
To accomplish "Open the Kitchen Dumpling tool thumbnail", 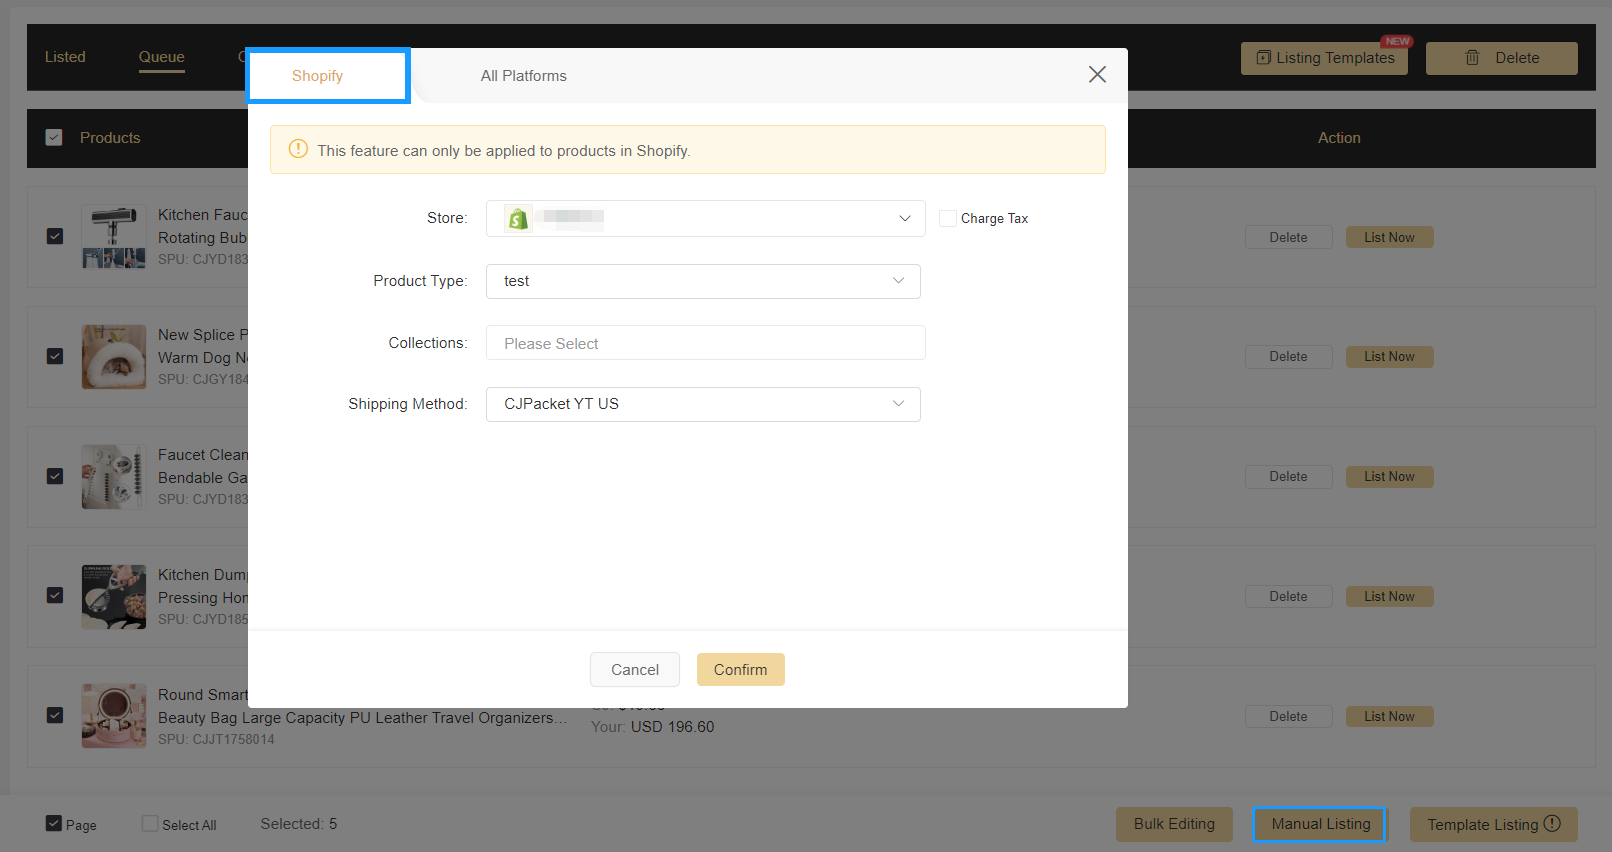I will (x=114, y=596).
